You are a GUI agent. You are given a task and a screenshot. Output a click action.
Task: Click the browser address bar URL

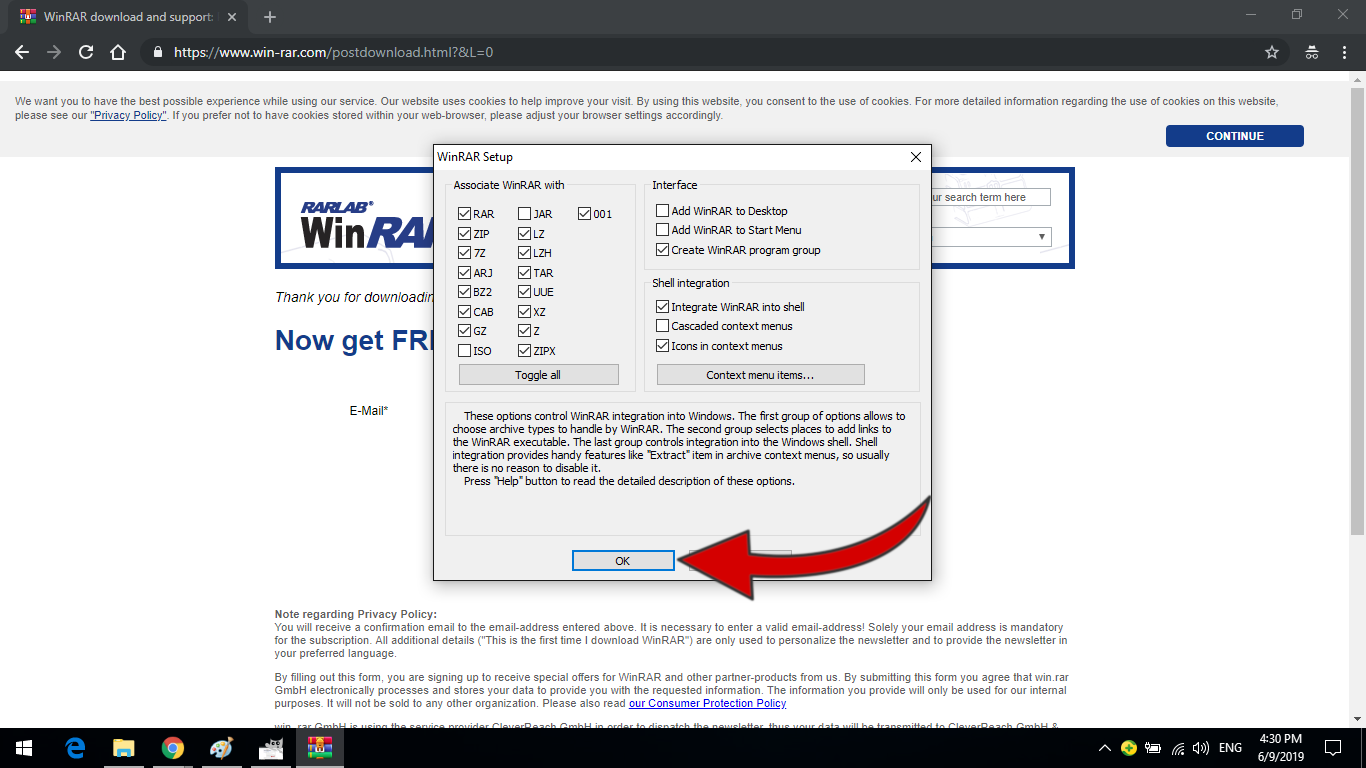(x=333, y=52)
